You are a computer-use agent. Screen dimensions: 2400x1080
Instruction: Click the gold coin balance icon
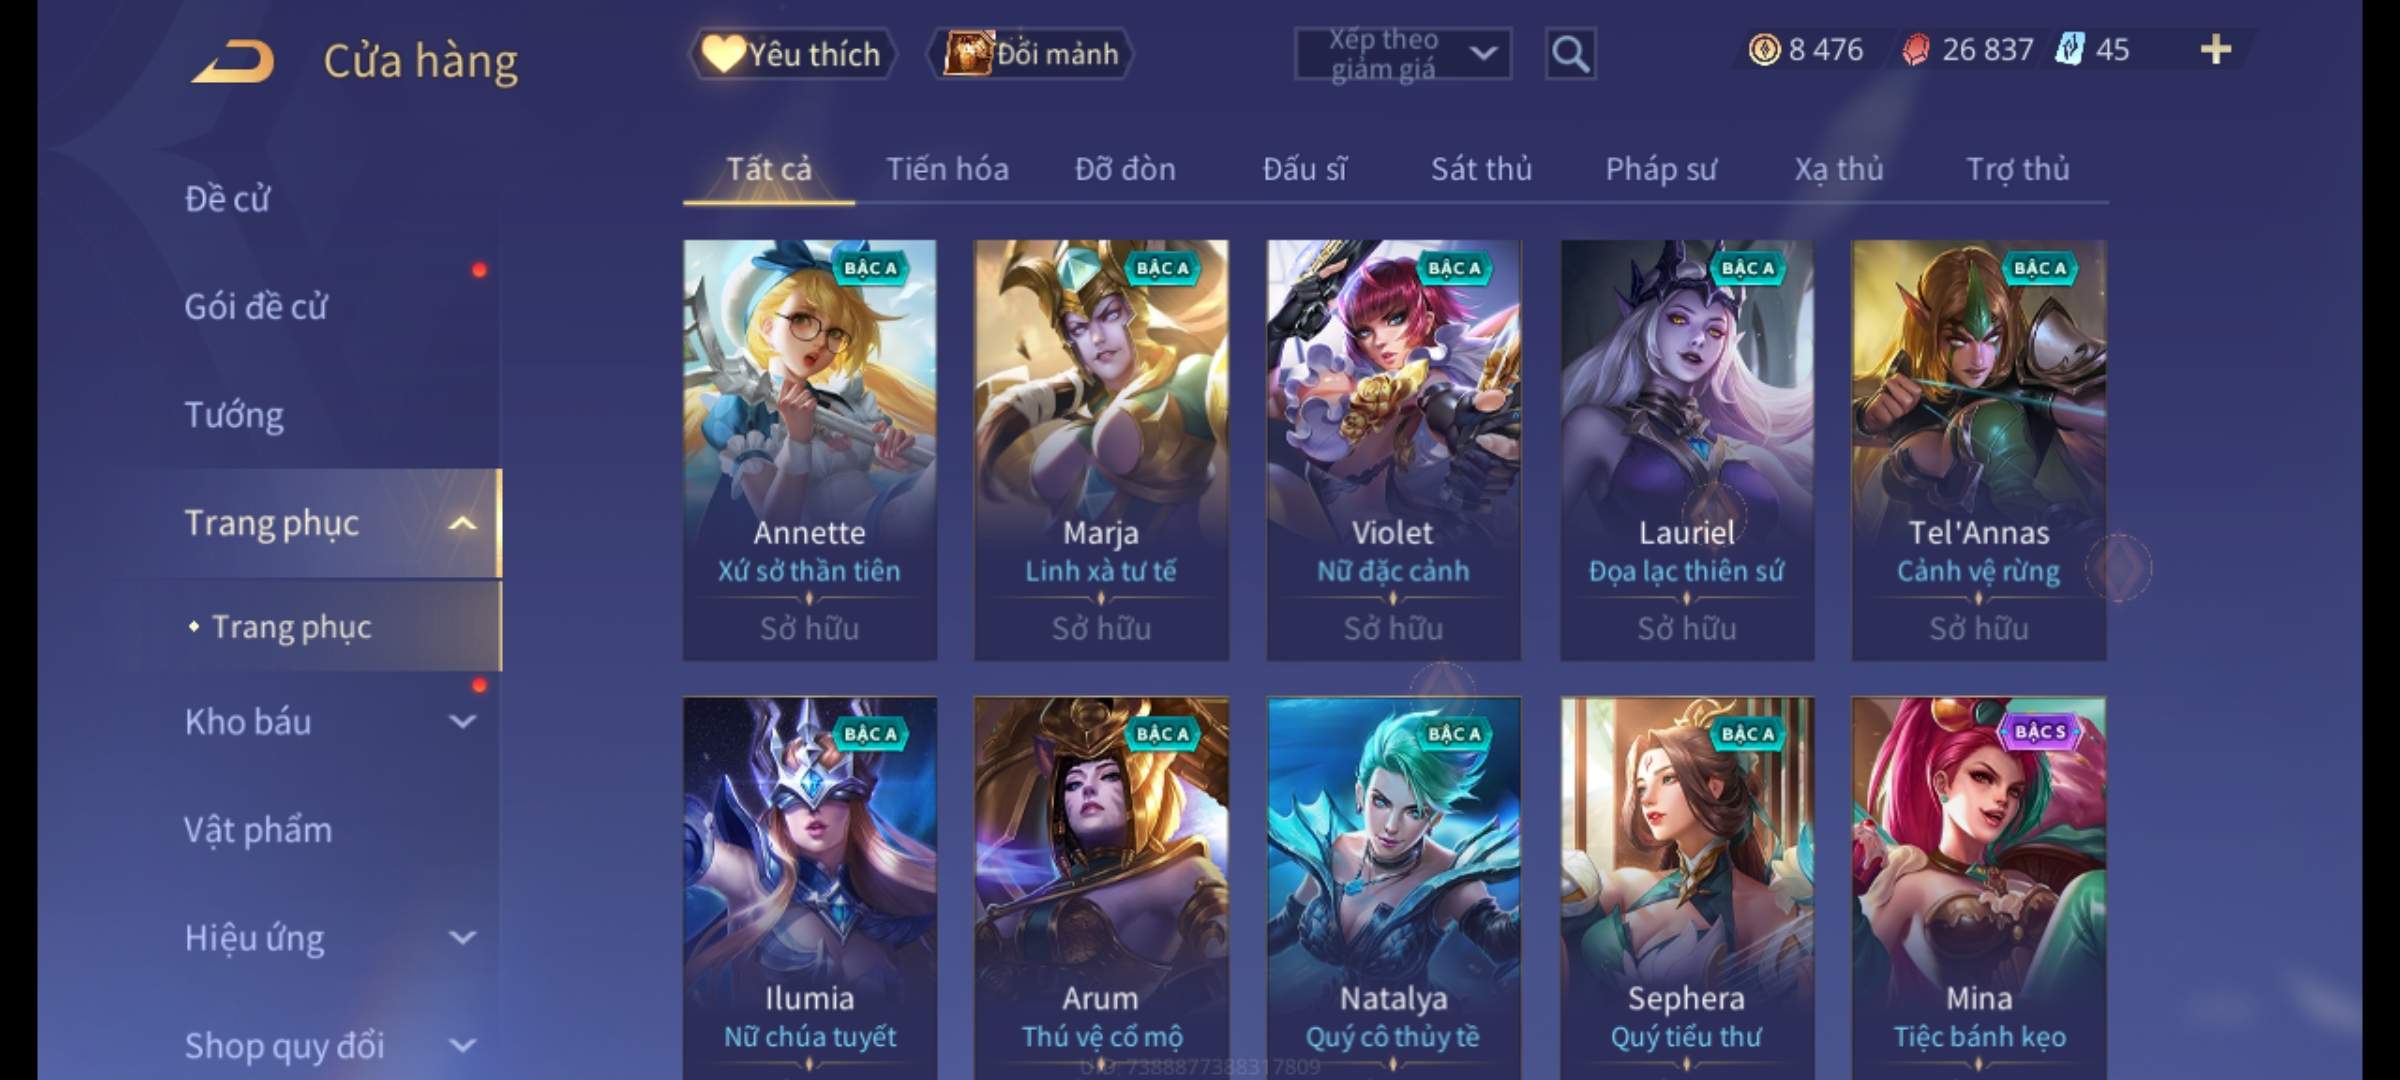1764,50
